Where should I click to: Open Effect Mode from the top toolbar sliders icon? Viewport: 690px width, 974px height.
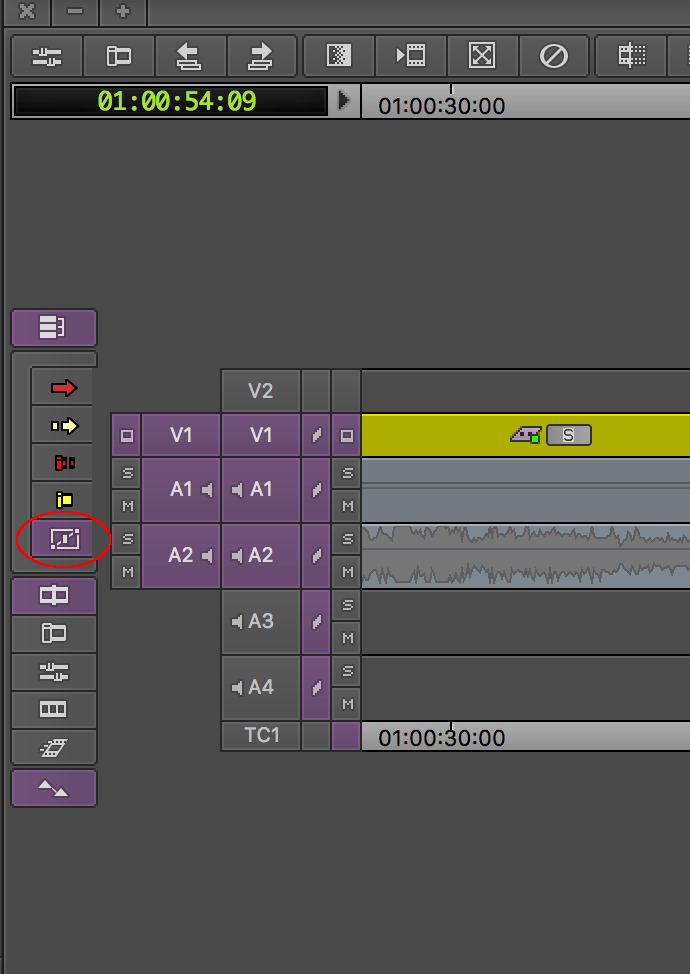point(47,56)
